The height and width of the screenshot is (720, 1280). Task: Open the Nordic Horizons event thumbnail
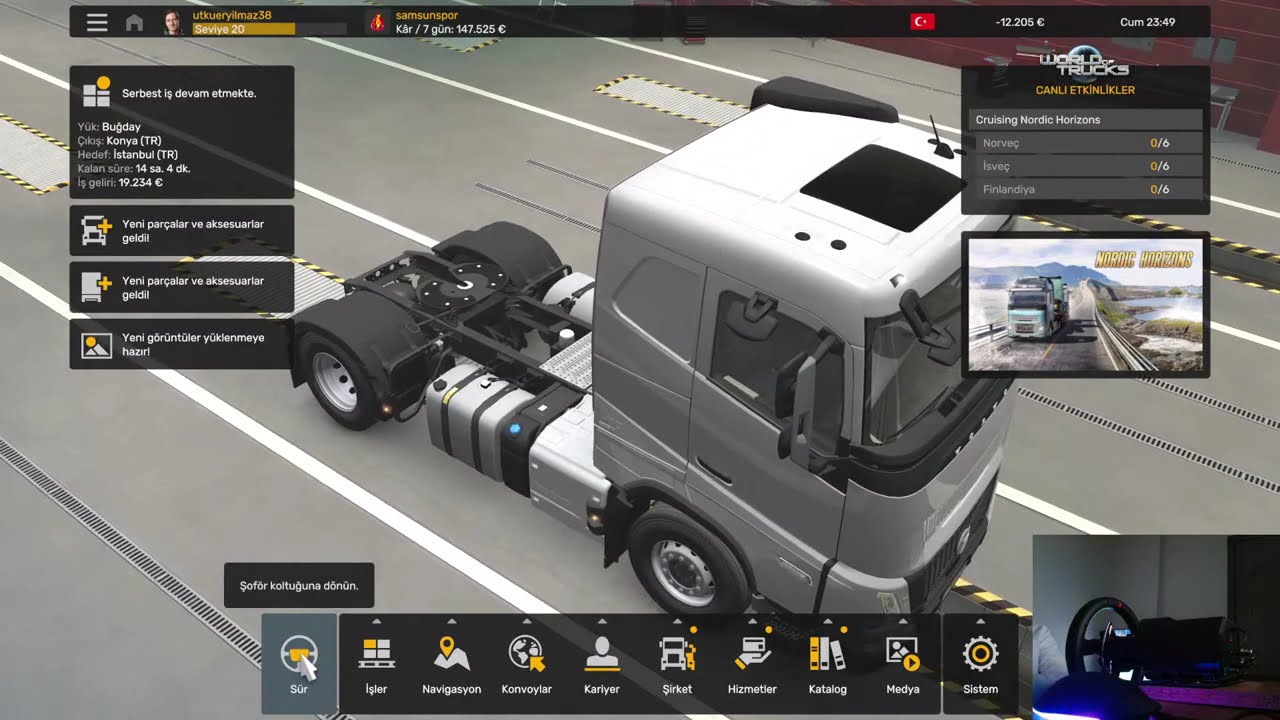[x=1086, y=305]
